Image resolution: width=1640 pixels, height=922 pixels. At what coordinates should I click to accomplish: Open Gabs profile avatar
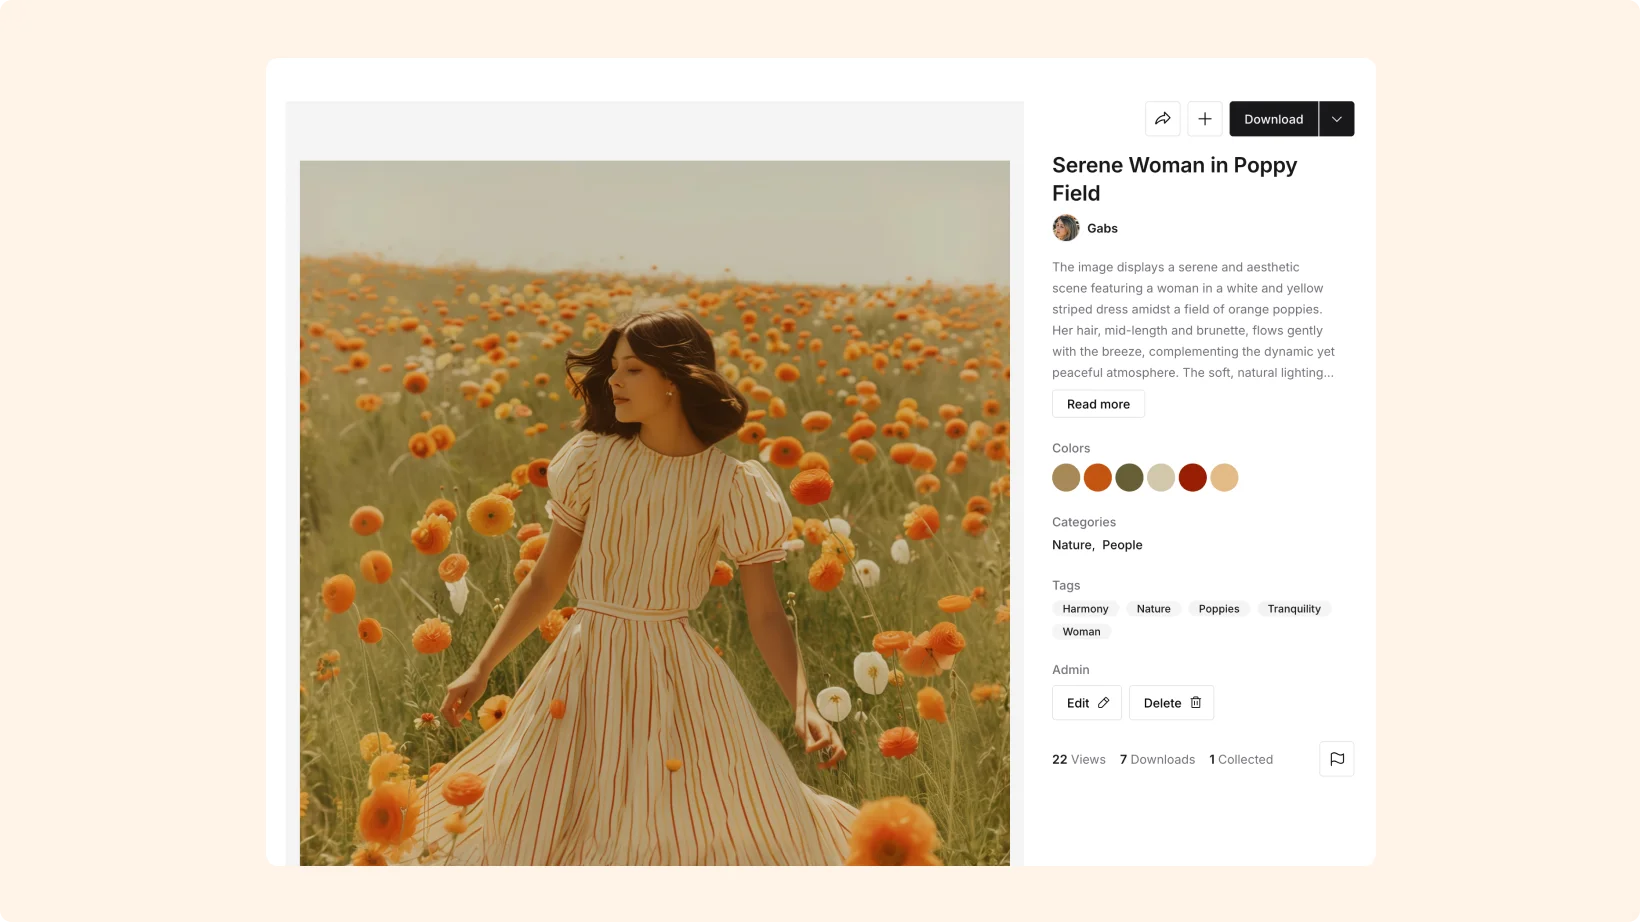[1066, 228]
